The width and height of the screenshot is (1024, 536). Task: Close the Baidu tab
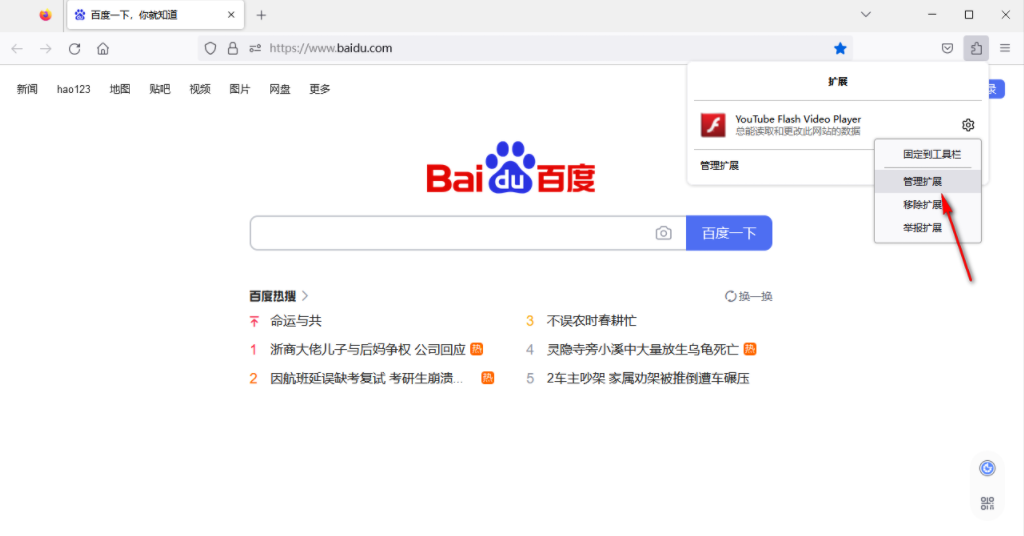click(231, 15)
